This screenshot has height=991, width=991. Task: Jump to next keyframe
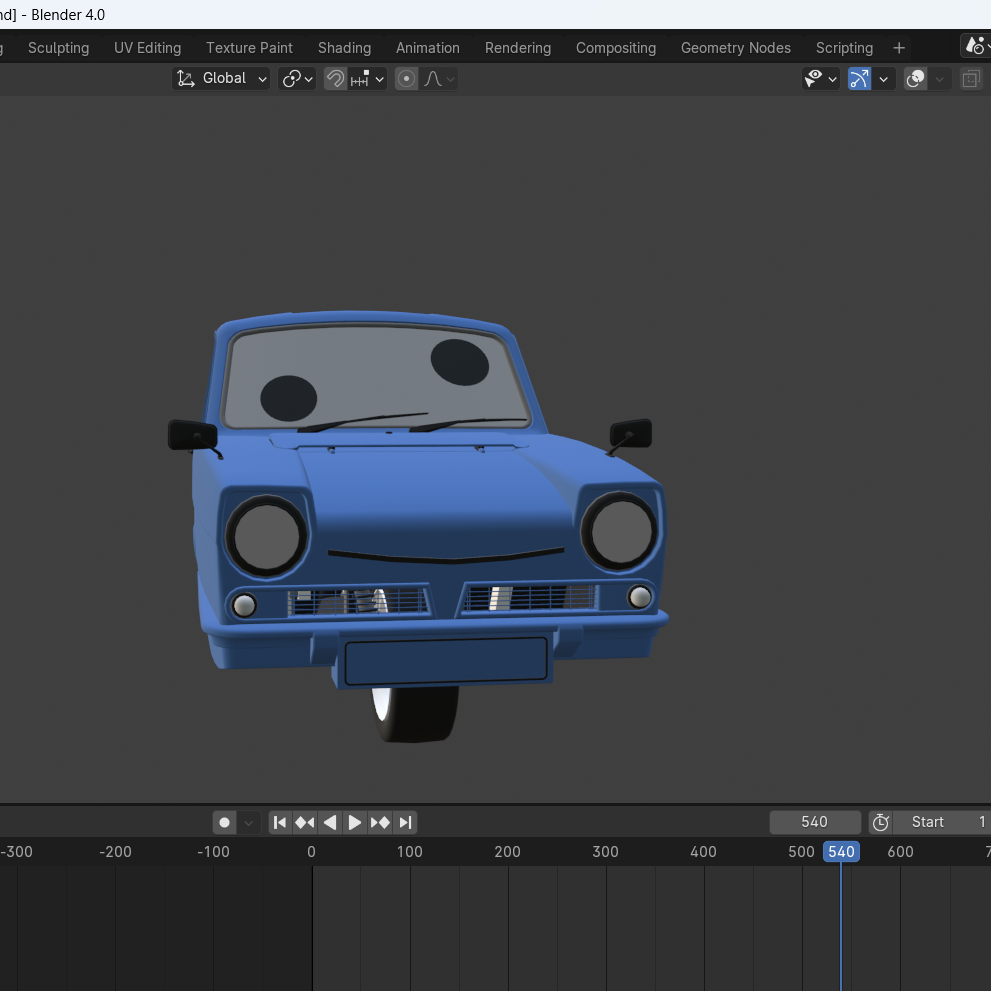tap(380, 822)
